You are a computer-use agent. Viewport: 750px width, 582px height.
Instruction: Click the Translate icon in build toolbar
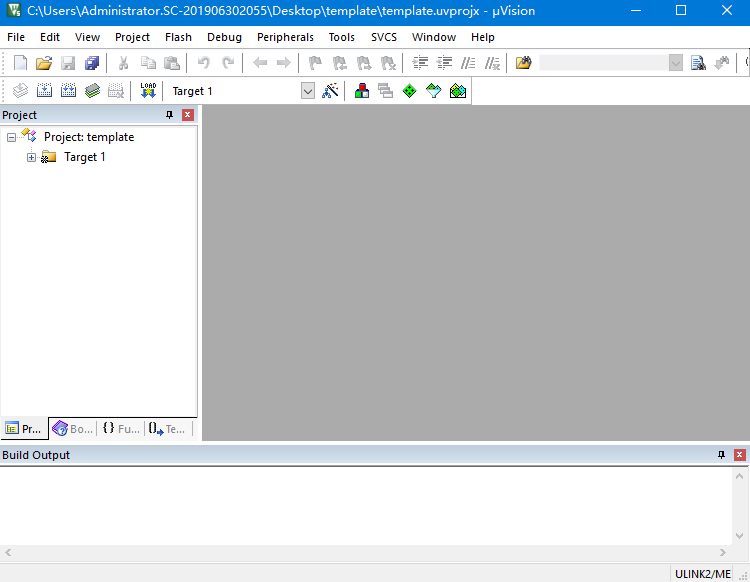pyautogui.click(x=20, y=90)
